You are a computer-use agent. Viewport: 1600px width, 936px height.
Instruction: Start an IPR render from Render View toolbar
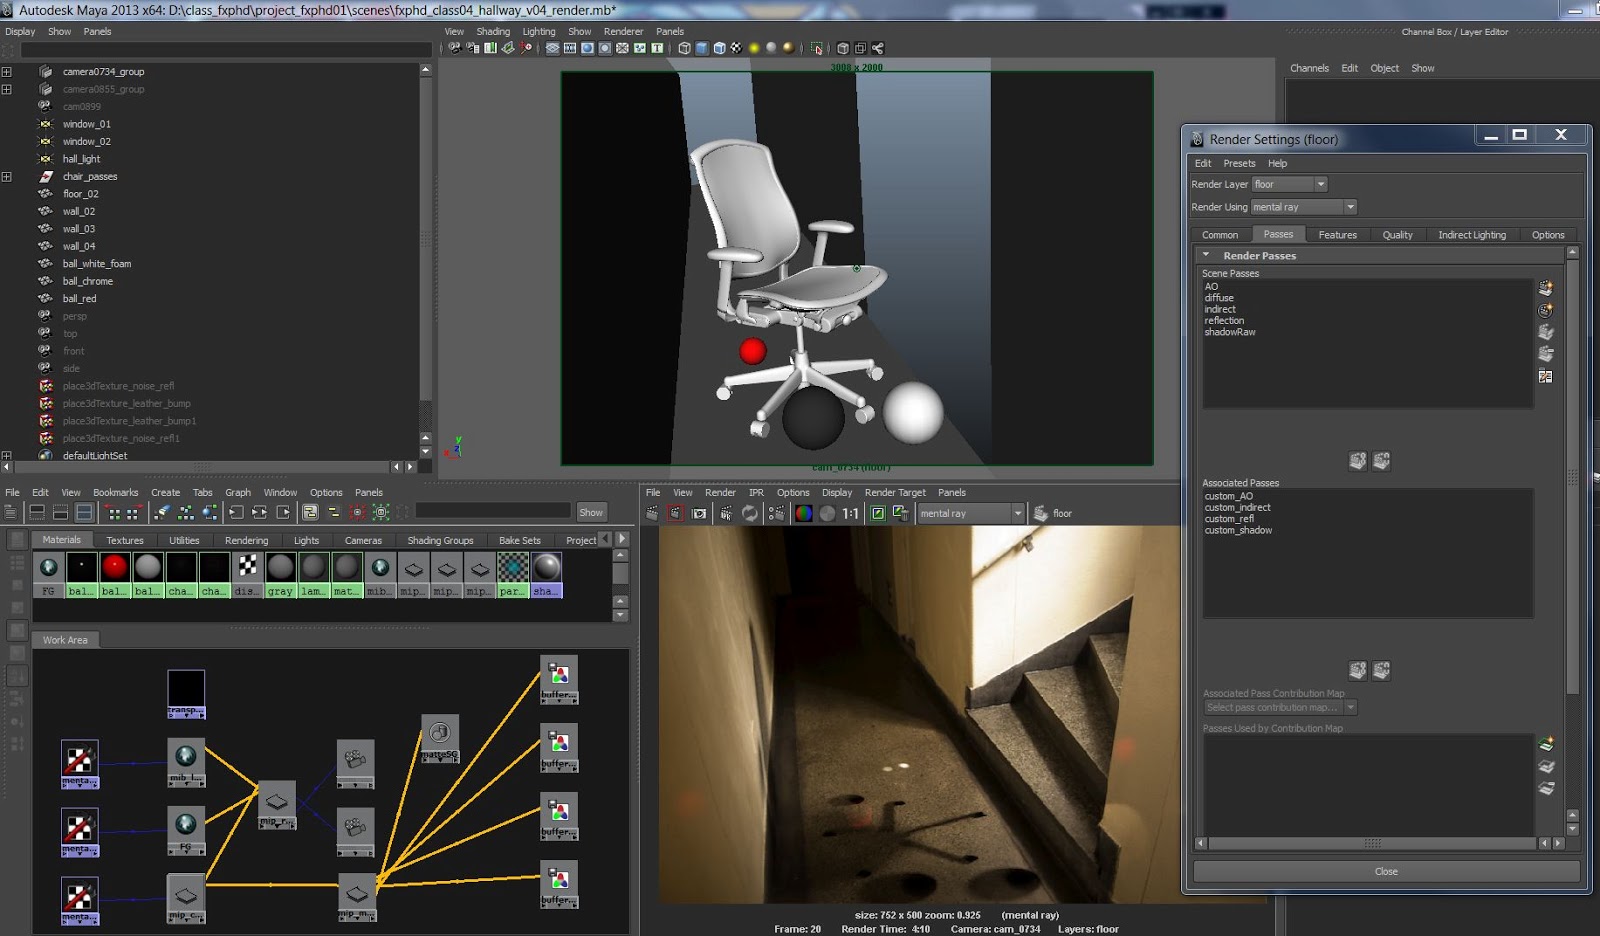pyautogui.click(x=724, y=512)
